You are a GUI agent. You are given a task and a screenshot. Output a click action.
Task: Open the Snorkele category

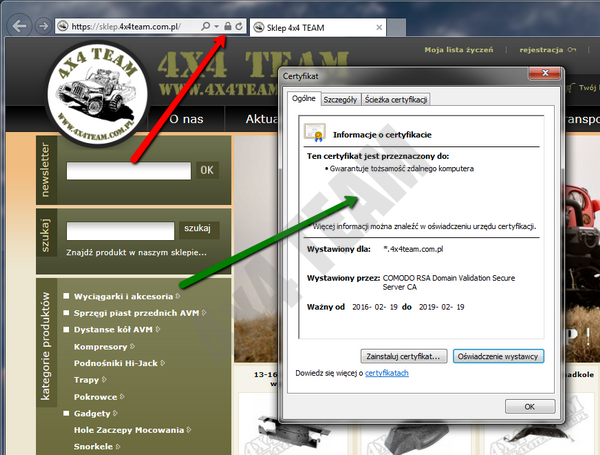93,447
